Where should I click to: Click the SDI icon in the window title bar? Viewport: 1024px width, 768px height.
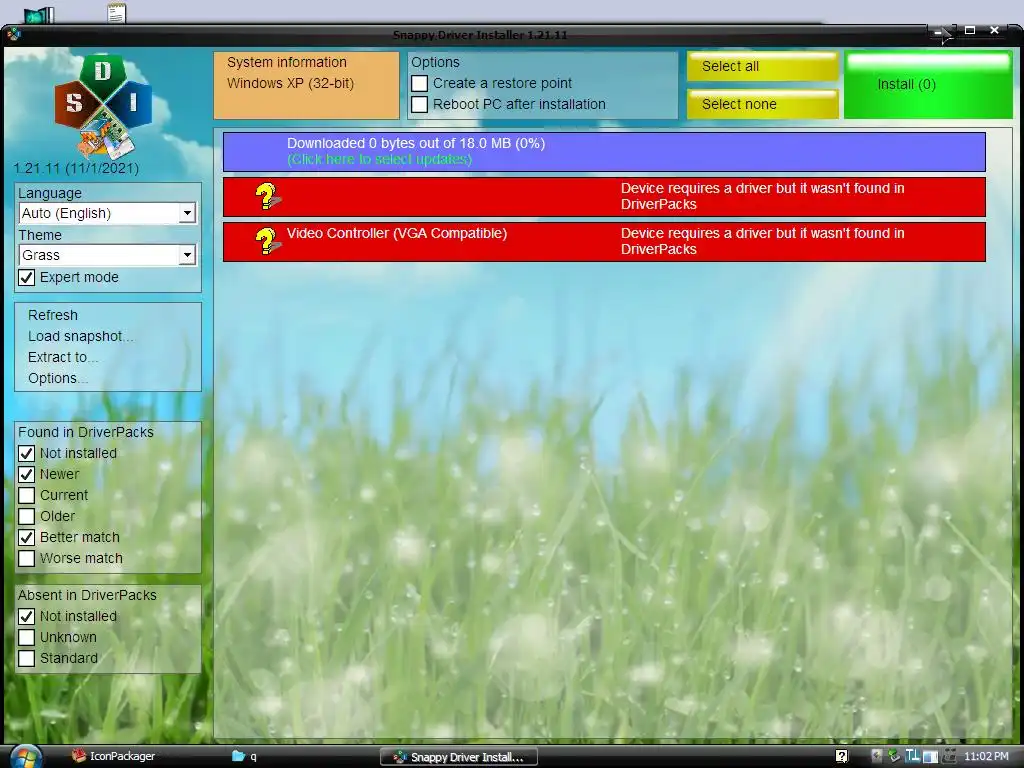14,34
